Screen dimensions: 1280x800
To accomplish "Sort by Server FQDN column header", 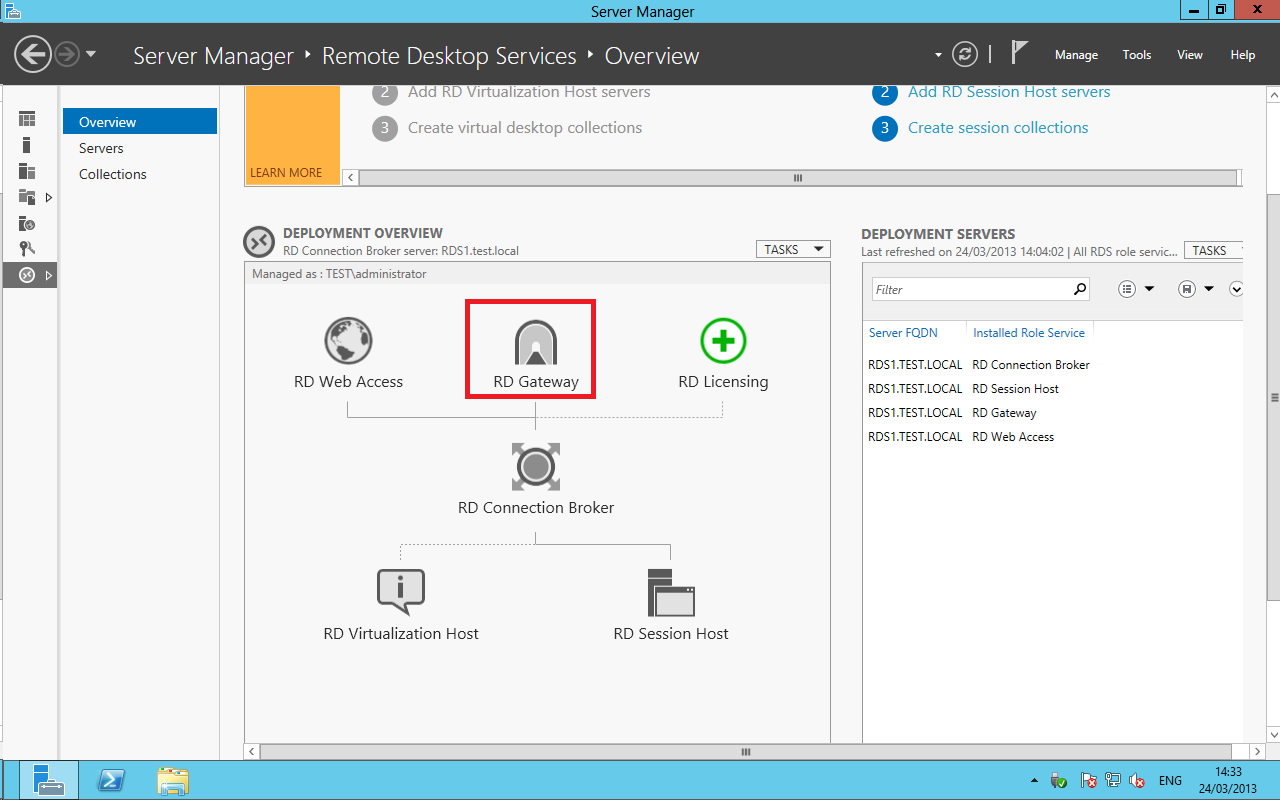I will click(903, 333).
